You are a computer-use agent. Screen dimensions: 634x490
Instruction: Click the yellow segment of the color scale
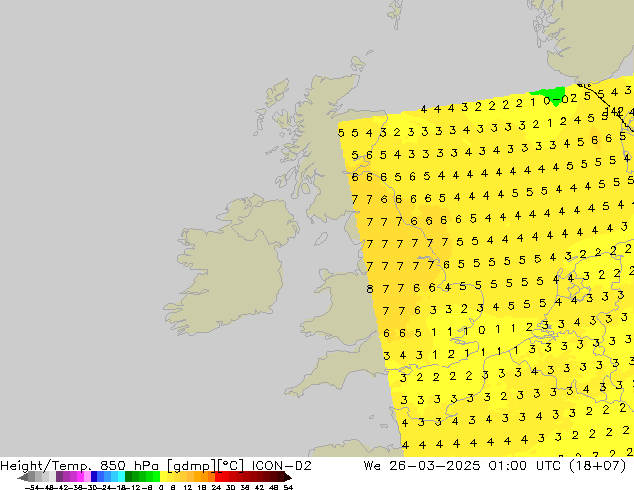pyautogui.click(x=163, y=477)
